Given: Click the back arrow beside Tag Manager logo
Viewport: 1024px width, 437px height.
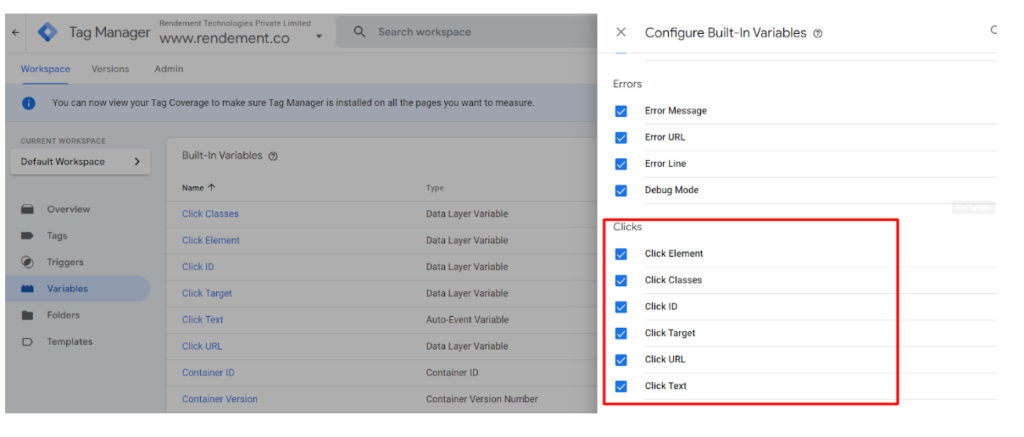Looking at the screenshot, I should coord(16,32).
